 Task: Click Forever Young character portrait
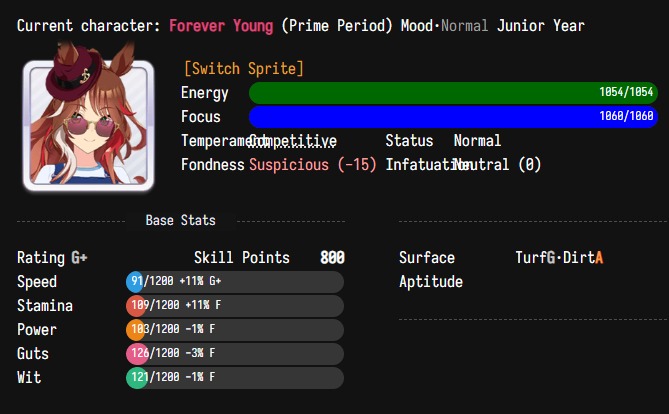tap(89, 122)
